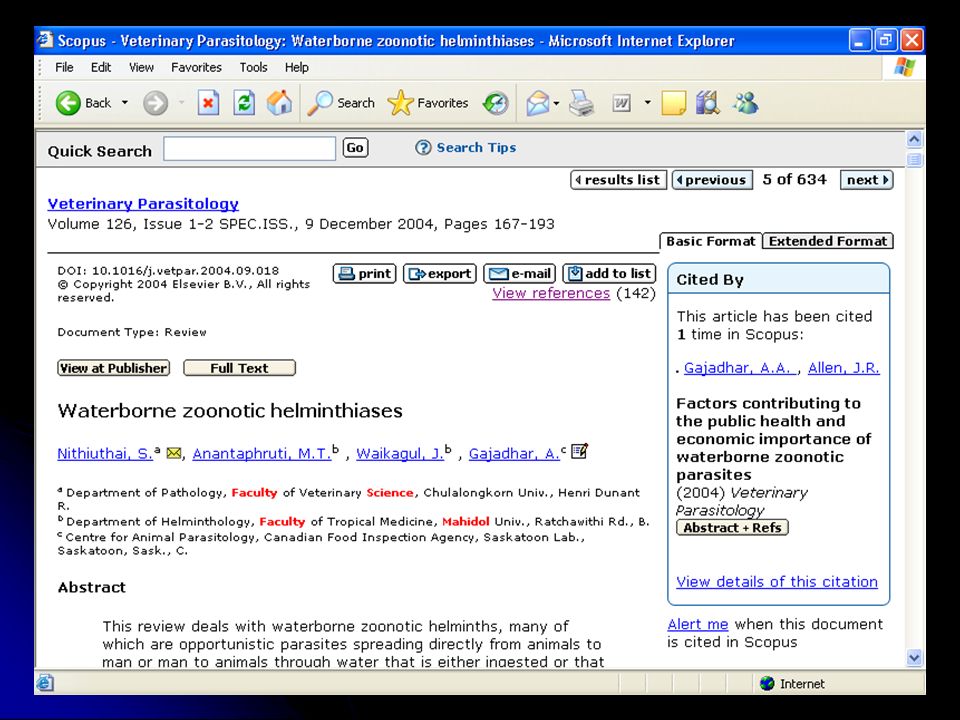Open the Favorites menu
The image size is (960, 720).
[x=196, y=67]
